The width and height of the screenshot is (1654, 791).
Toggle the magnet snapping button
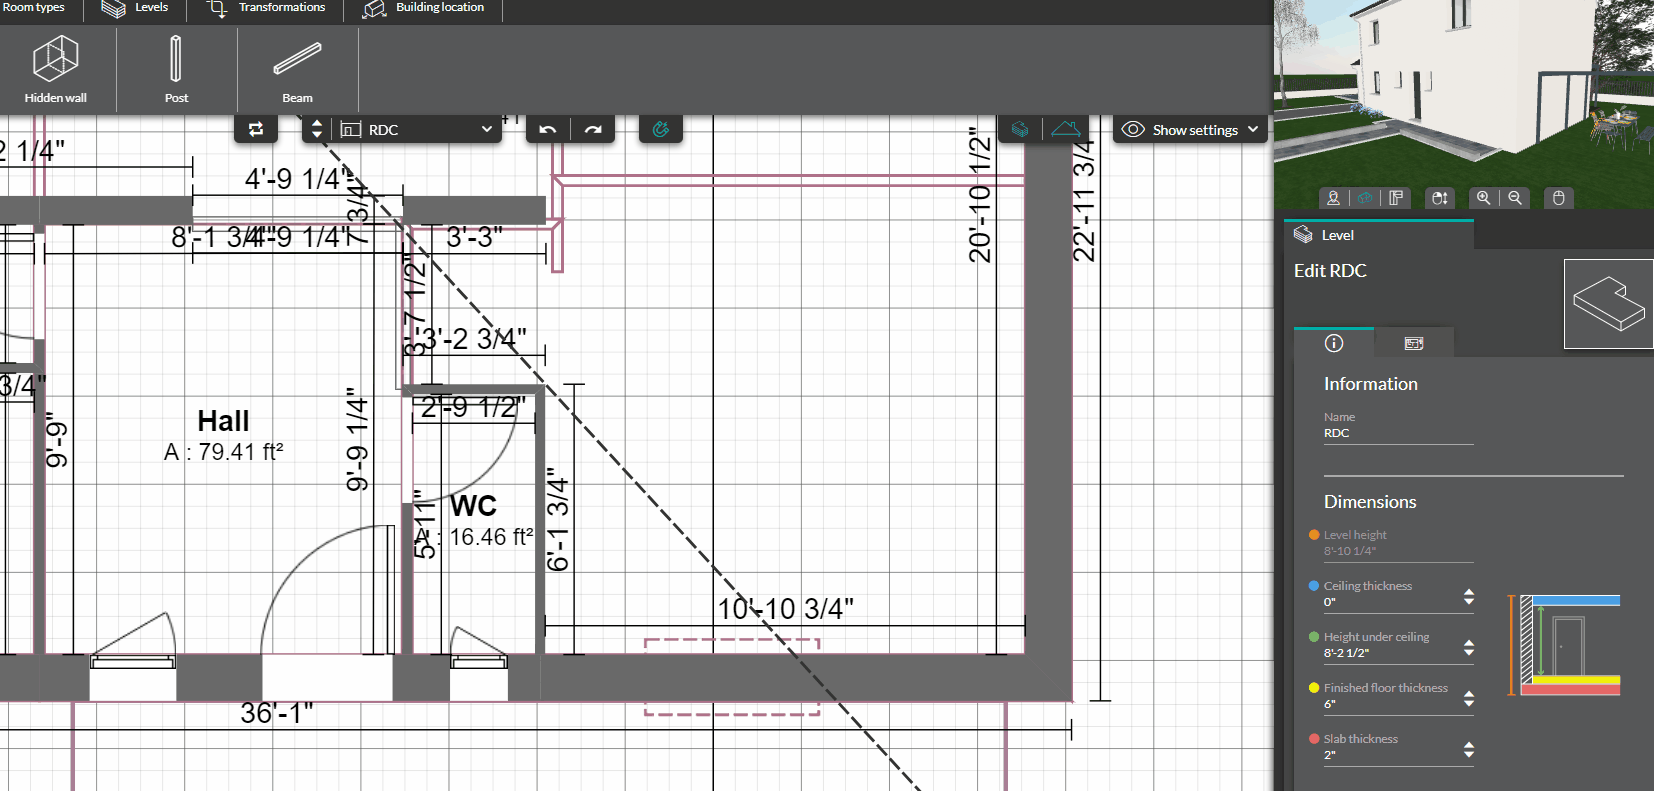(x=660, y=129)
